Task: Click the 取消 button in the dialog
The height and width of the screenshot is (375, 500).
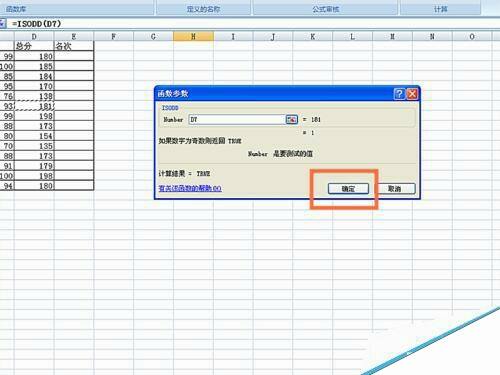Action: click(x=395, y=189)
